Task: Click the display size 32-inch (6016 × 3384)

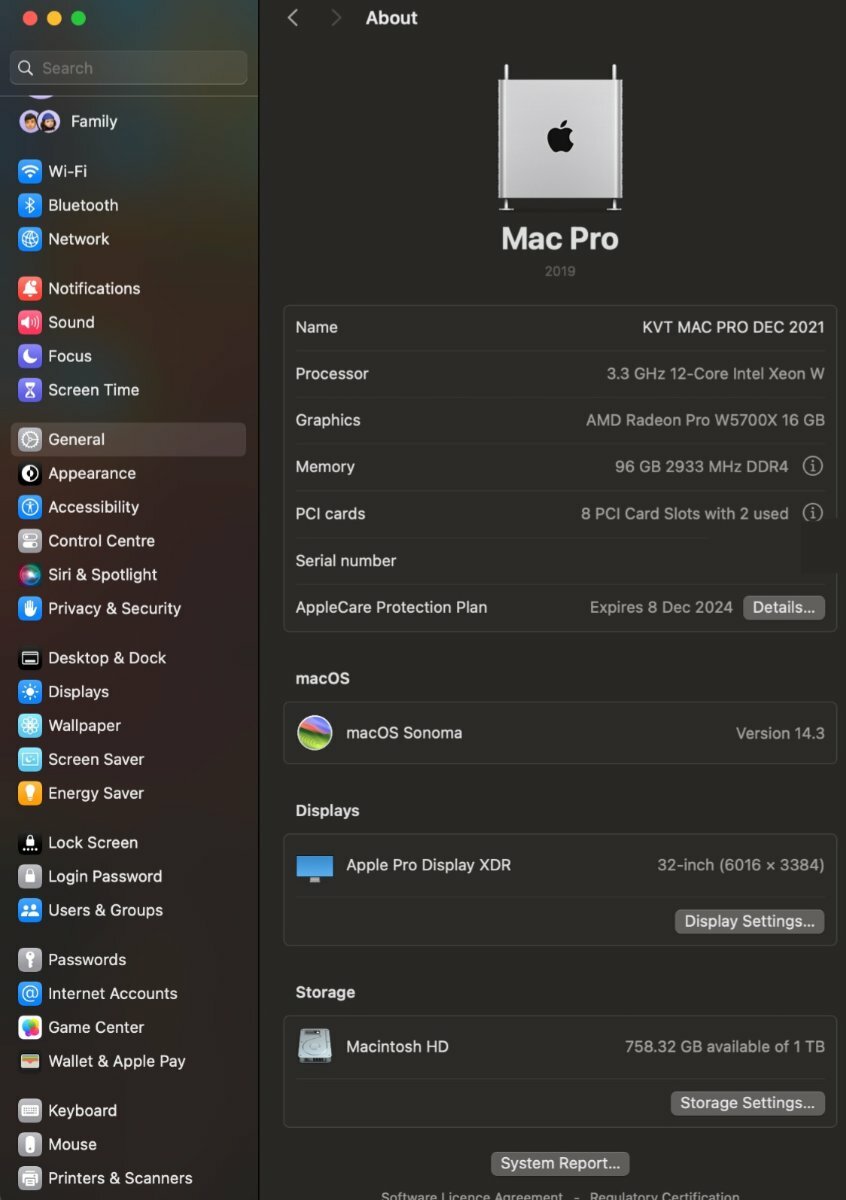Action: (741, 865)
